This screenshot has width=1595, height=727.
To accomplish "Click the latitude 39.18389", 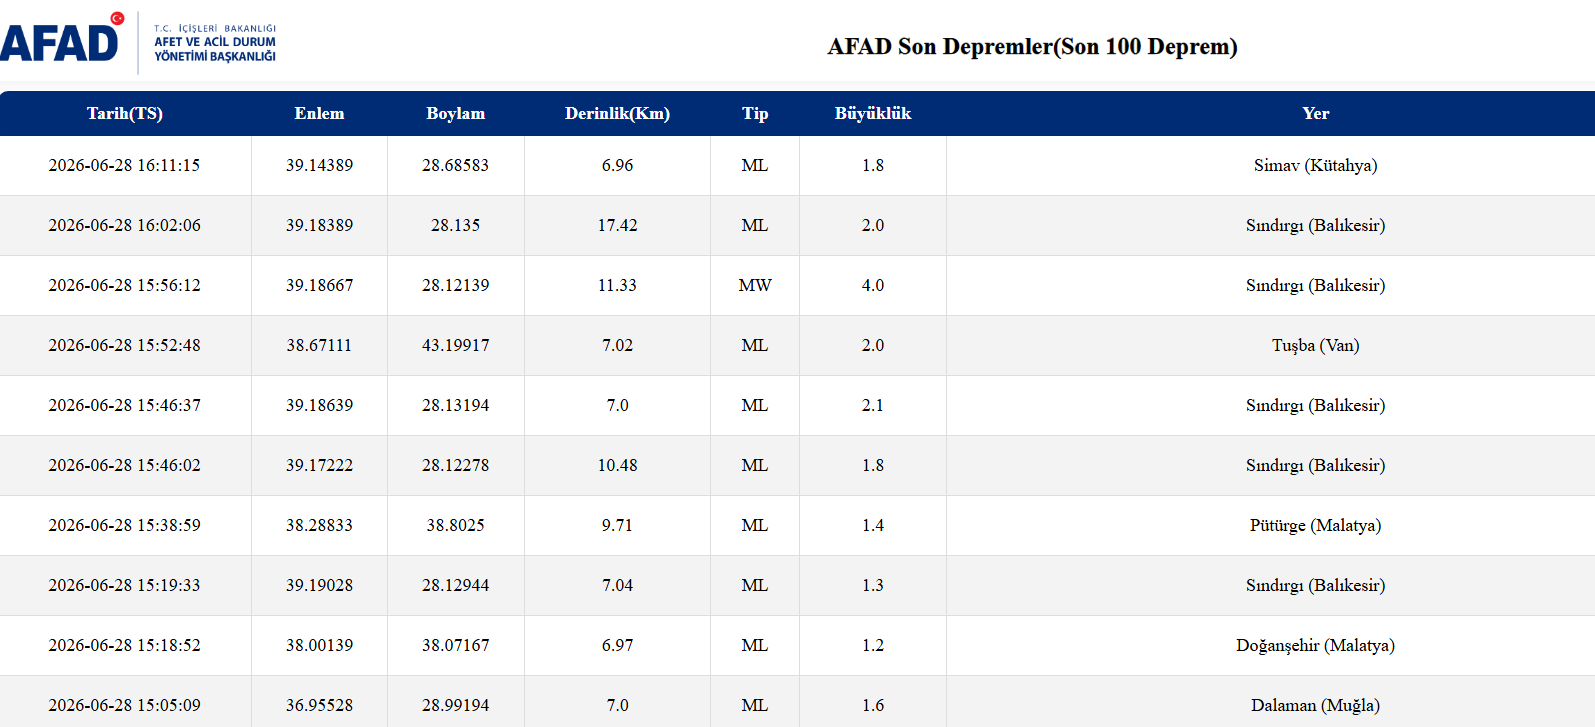I will (319, 225).
